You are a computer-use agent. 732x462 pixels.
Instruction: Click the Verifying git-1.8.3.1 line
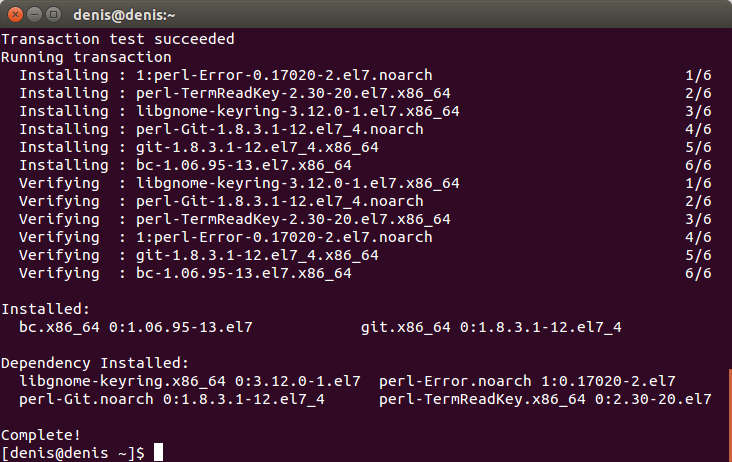(365, 255)
